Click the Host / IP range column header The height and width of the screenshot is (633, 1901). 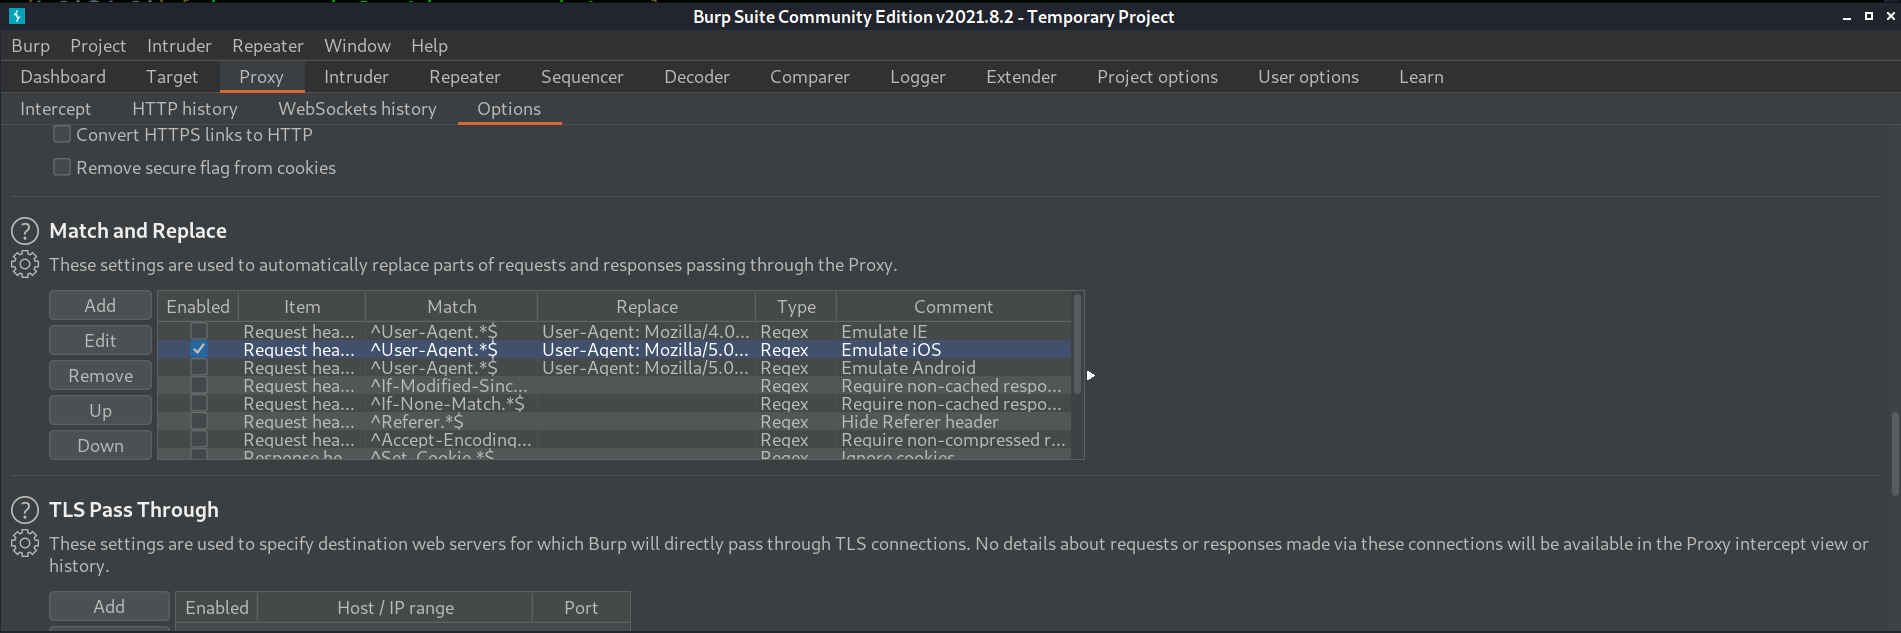tap(395, 607)
